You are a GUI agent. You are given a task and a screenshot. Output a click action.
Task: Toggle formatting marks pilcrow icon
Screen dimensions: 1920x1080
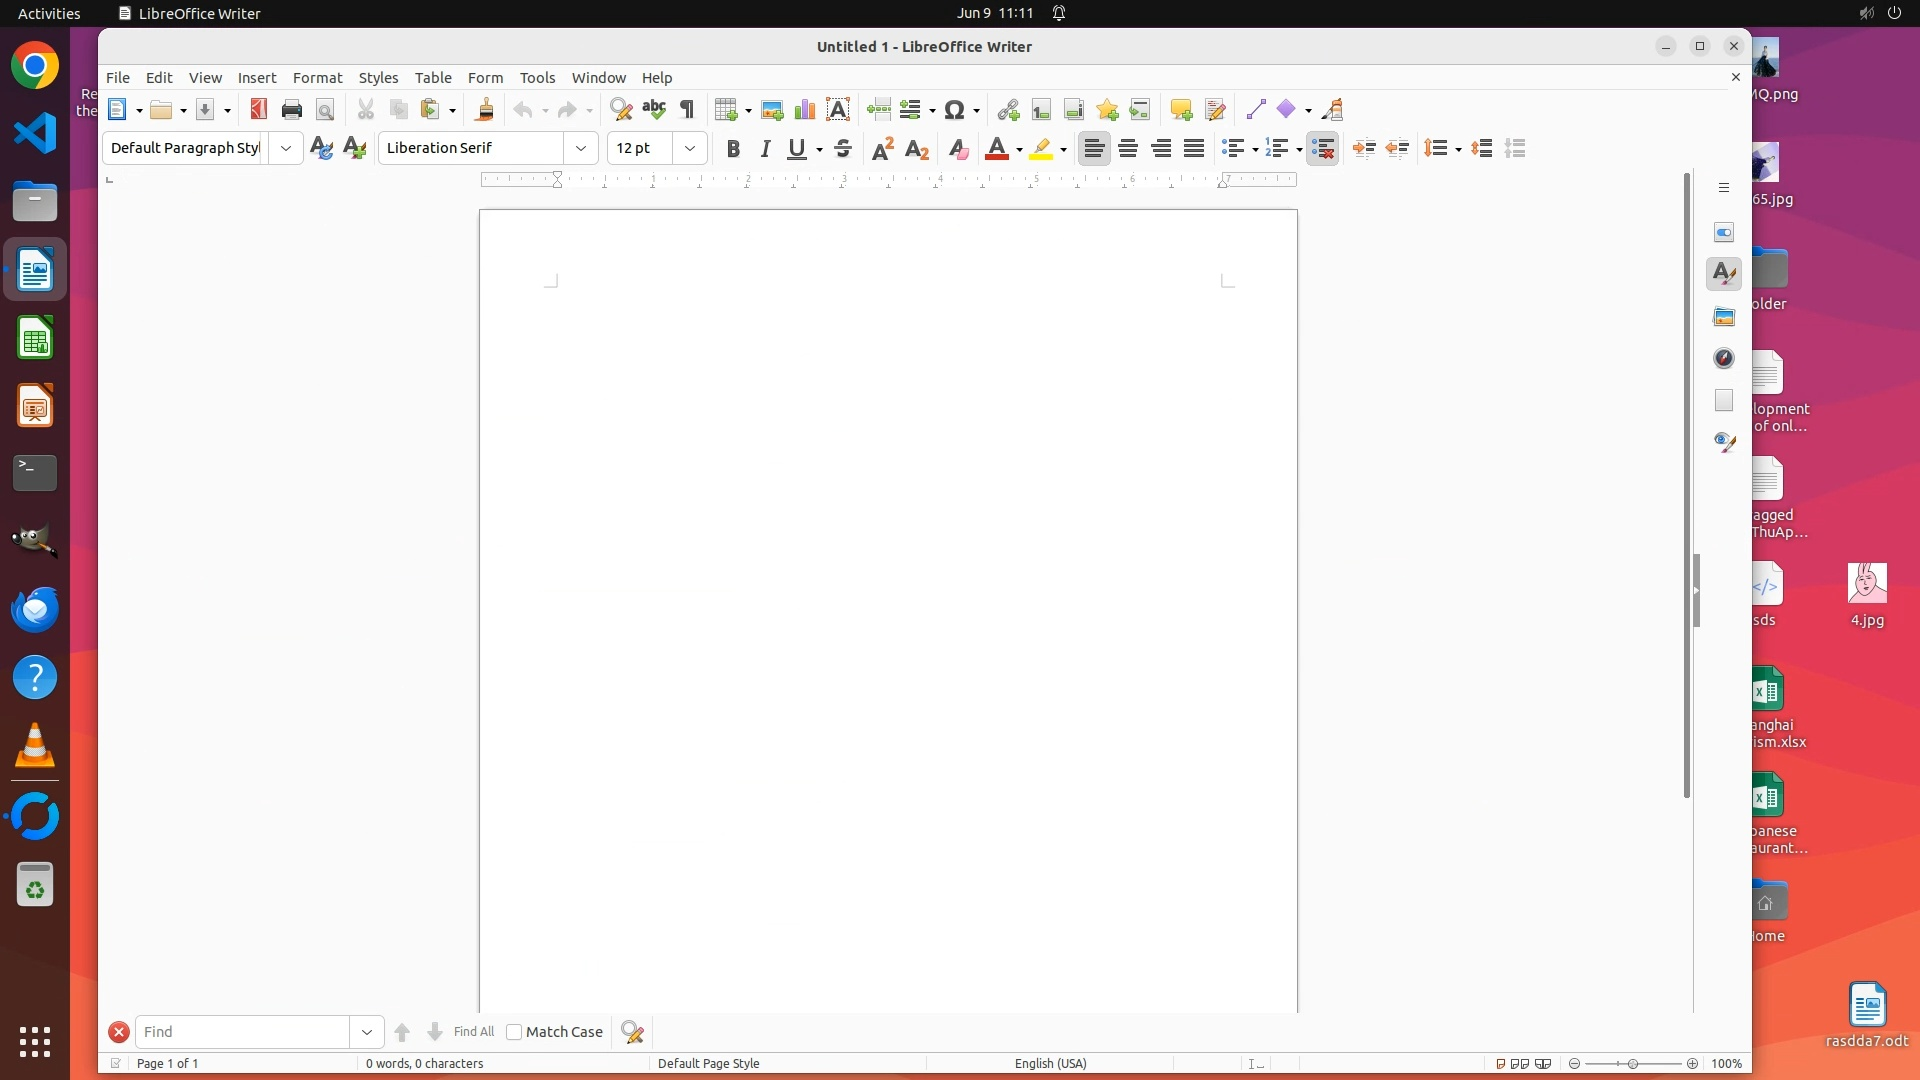687,110
